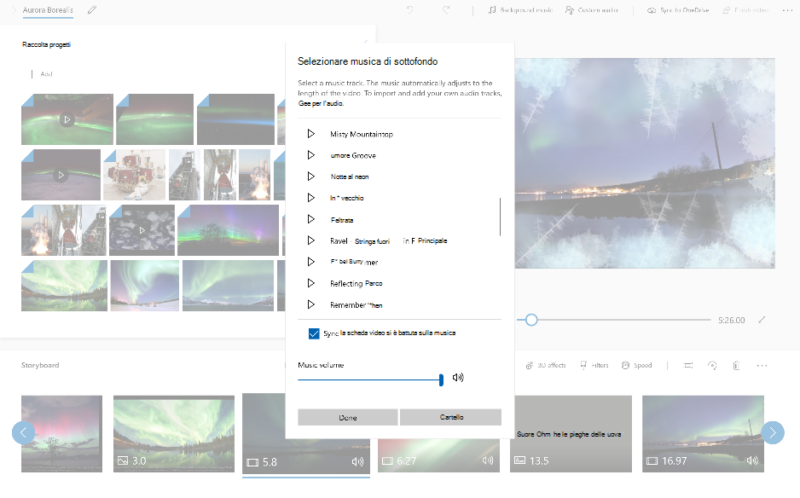
Task: Toggle audio icon on the 16.97 storyboard clip
Action: click(x=752, y=461)
